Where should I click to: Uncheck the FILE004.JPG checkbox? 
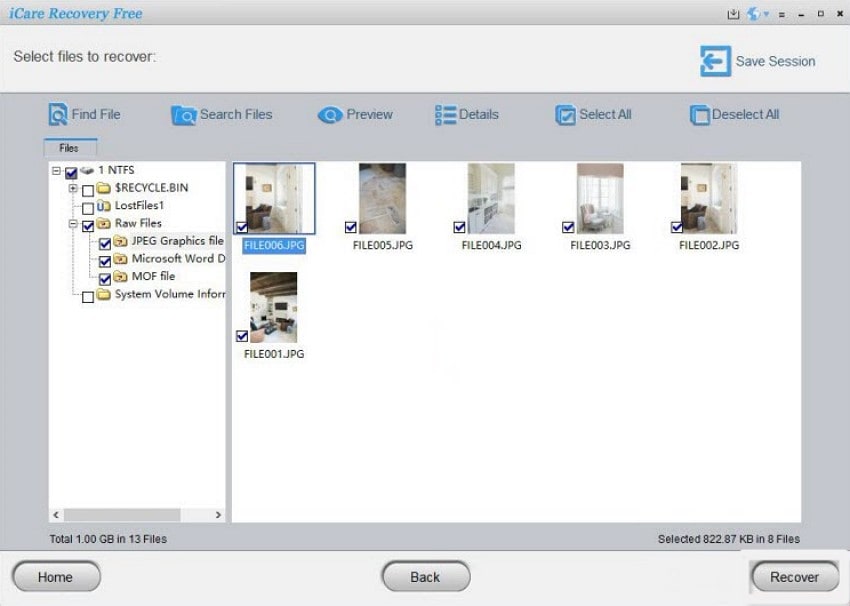tap(459, 227)
